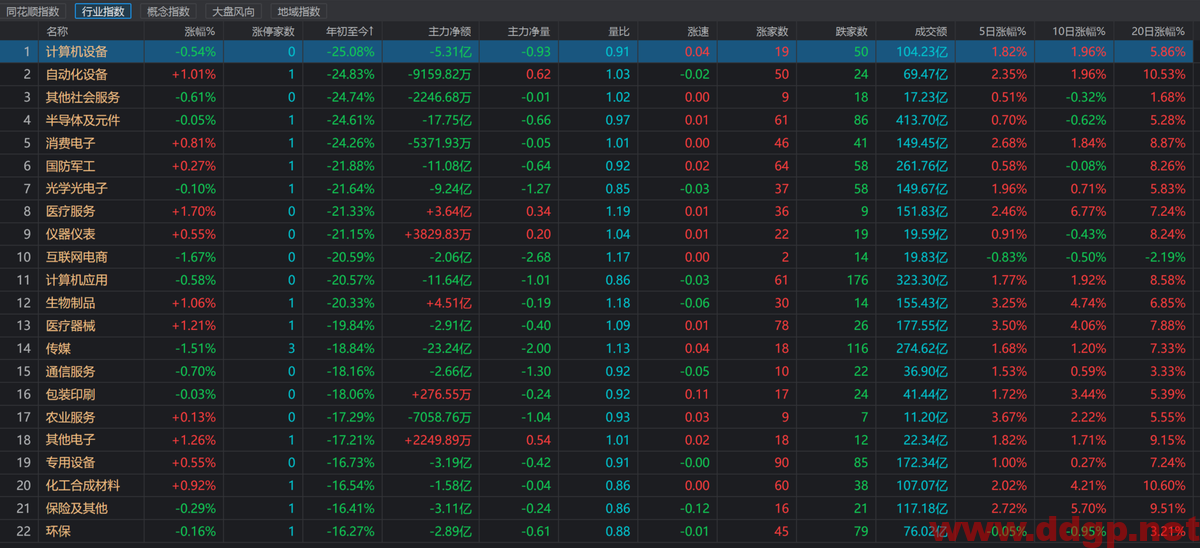This screenshot has width=1200, height=548.
Task: Switch to the 同花顺指数 tab
Action: click(33, 11)
